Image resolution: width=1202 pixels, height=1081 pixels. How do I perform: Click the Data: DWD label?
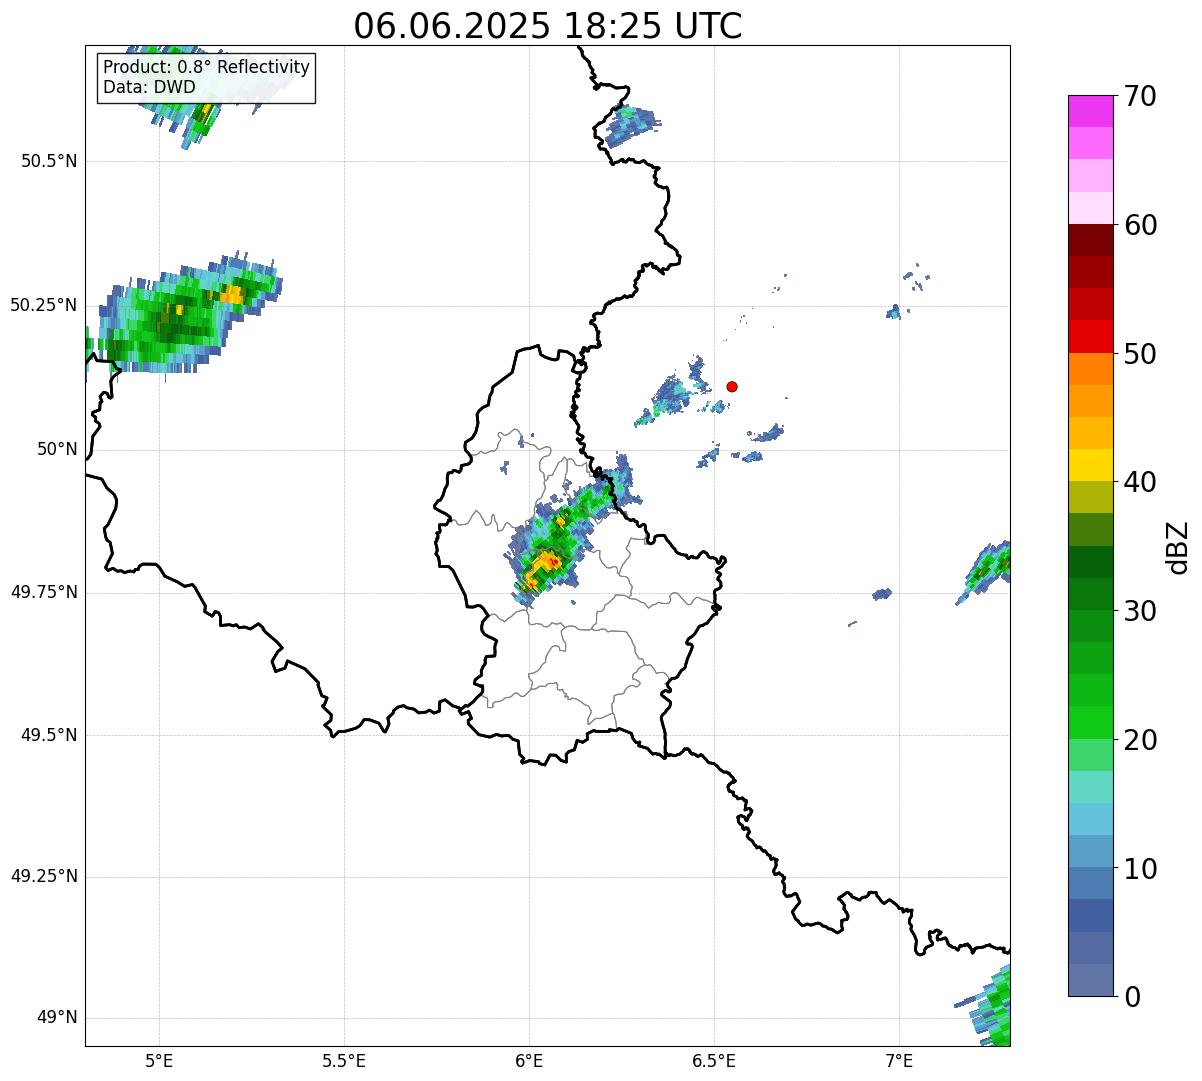click(x=149, y=87)
